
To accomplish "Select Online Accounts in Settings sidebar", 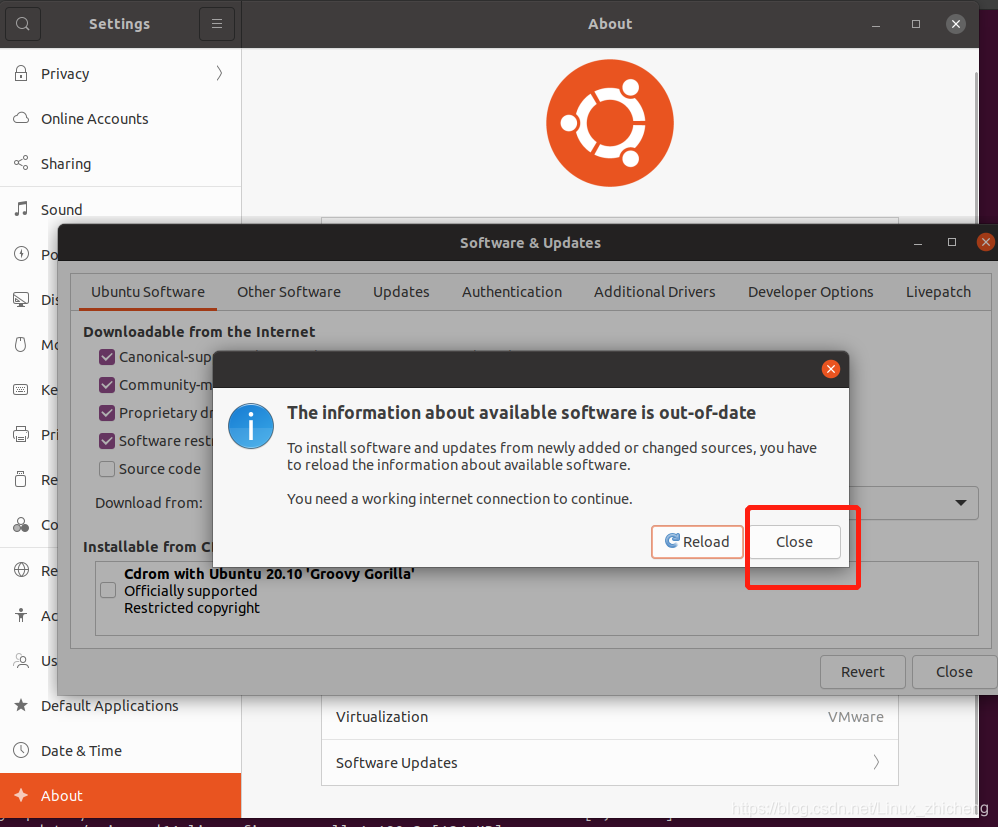I will coord(120,118).
